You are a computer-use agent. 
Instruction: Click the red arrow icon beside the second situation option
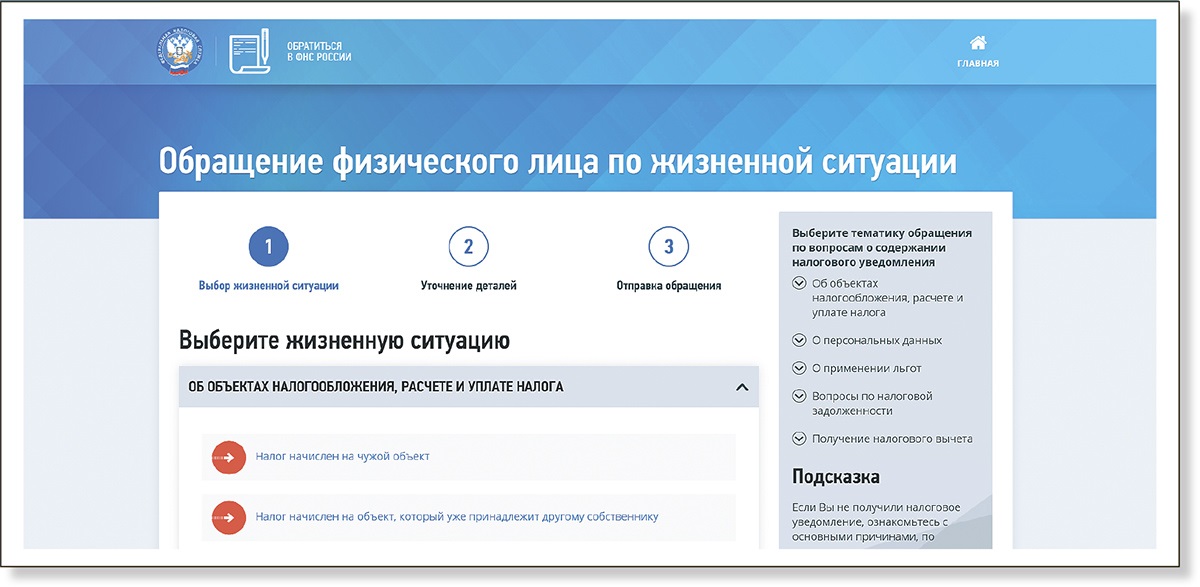[x=227, y=518]
